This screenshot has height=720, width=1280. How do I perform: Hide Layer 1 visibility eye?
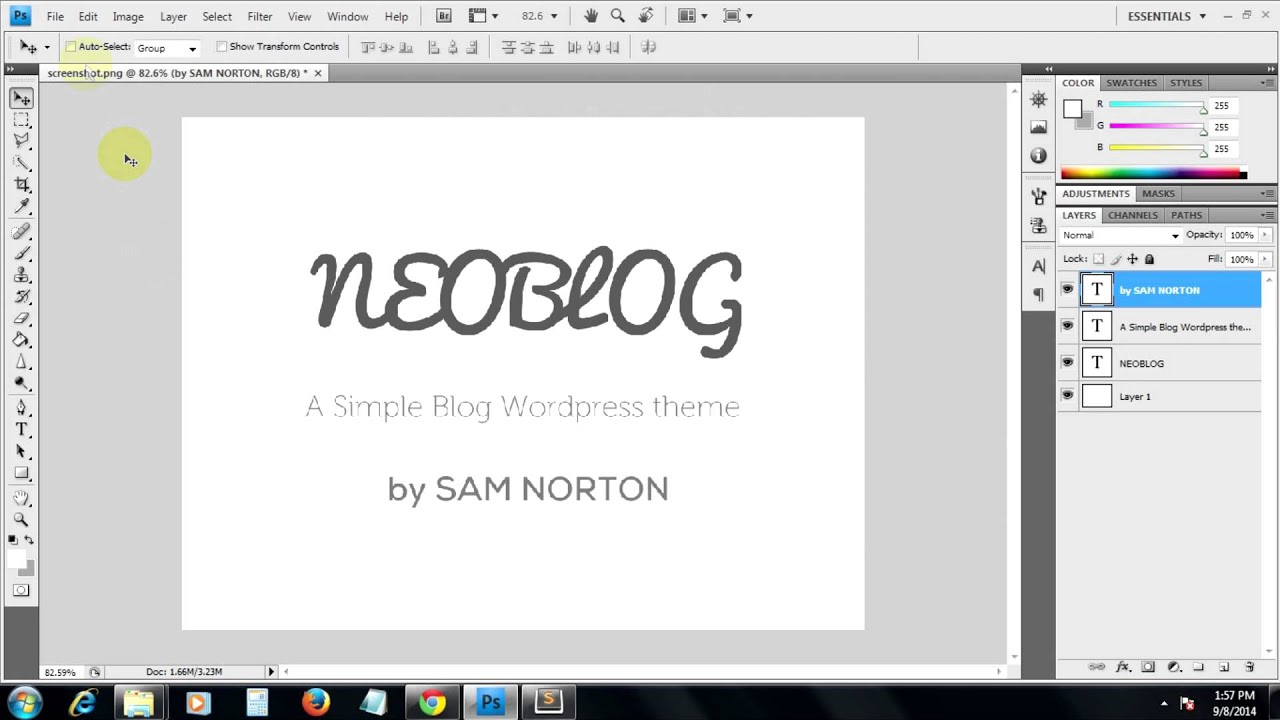(x=1067, y=396)
